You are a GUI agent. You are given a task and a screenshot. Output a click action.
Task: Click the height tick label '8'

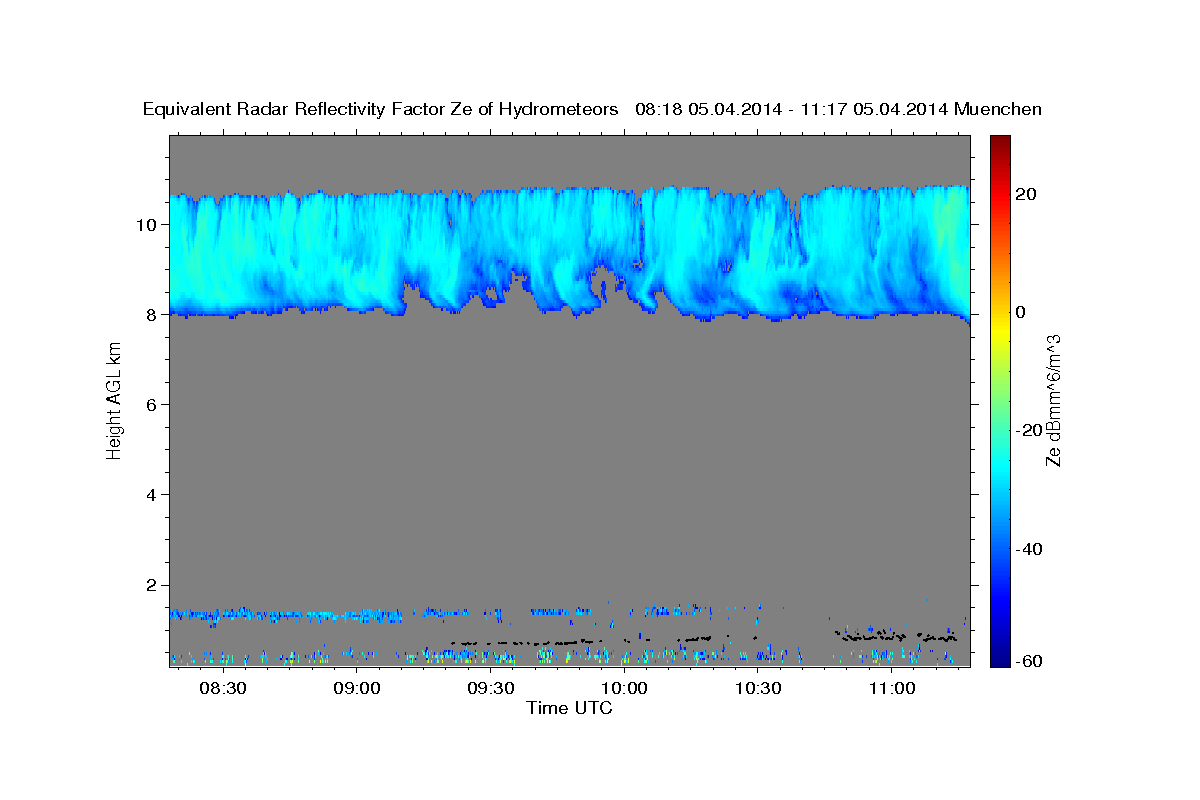click(153, 314)
